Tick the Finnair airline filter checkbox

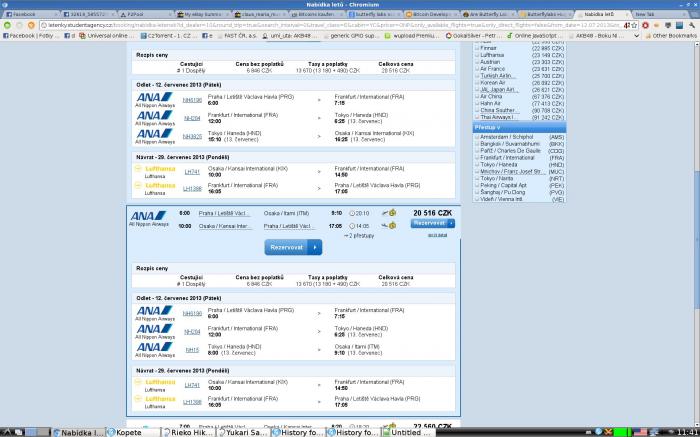pos(477,48)
